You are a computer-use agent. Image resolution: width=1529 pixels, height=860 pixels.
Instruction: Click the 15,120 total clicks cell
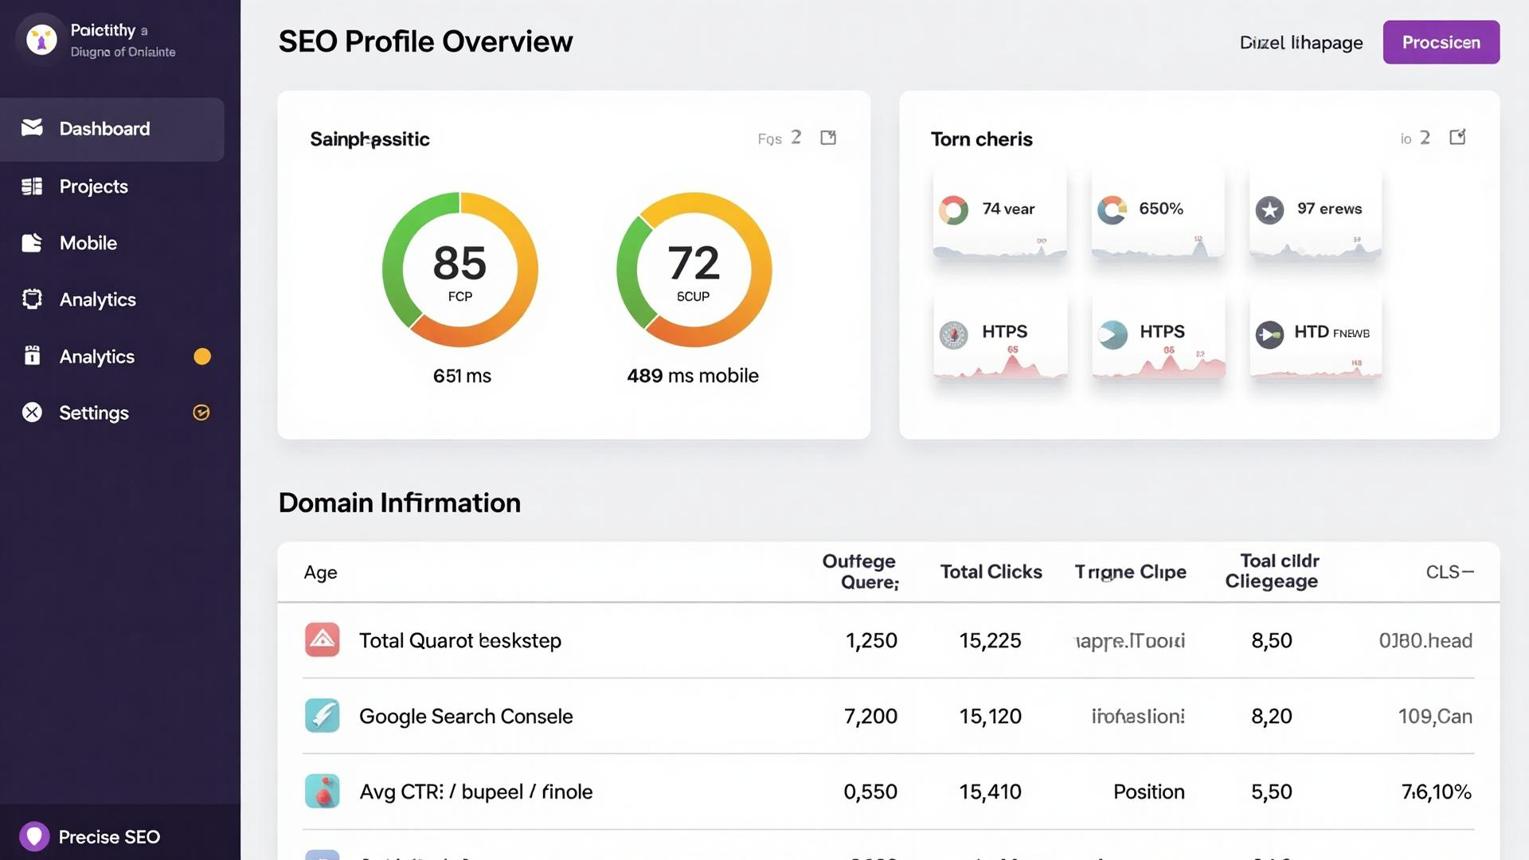point(990,716)
